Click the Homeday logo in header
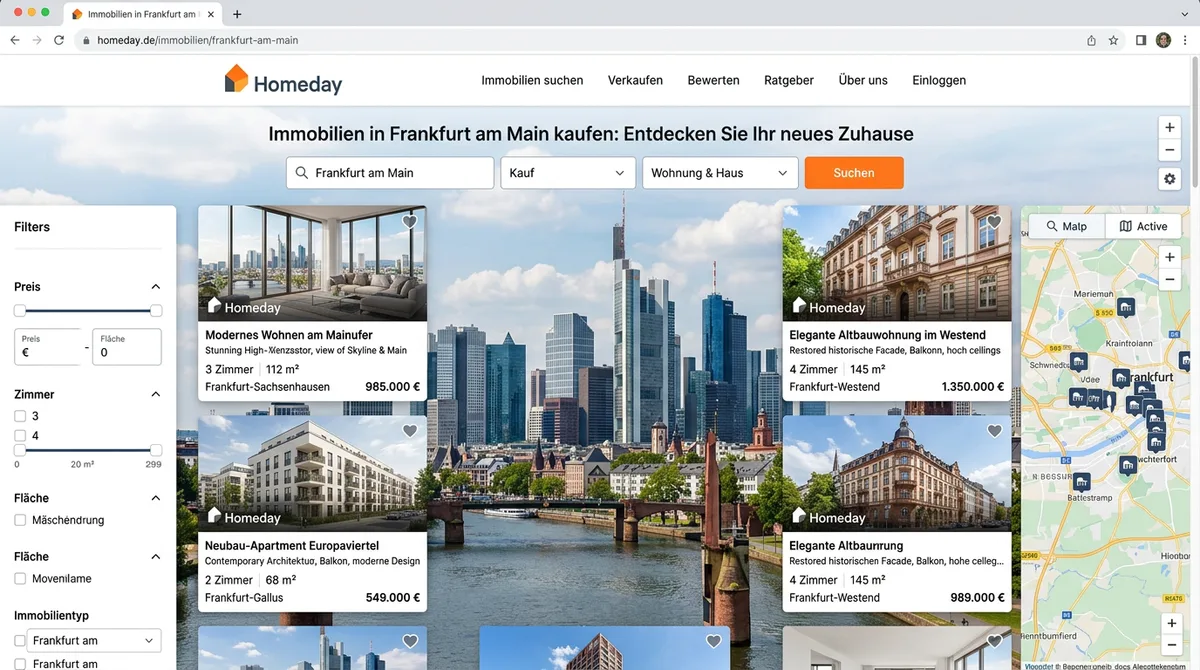Viewport: 1200px width, 670px height. [x=283, y=80]
